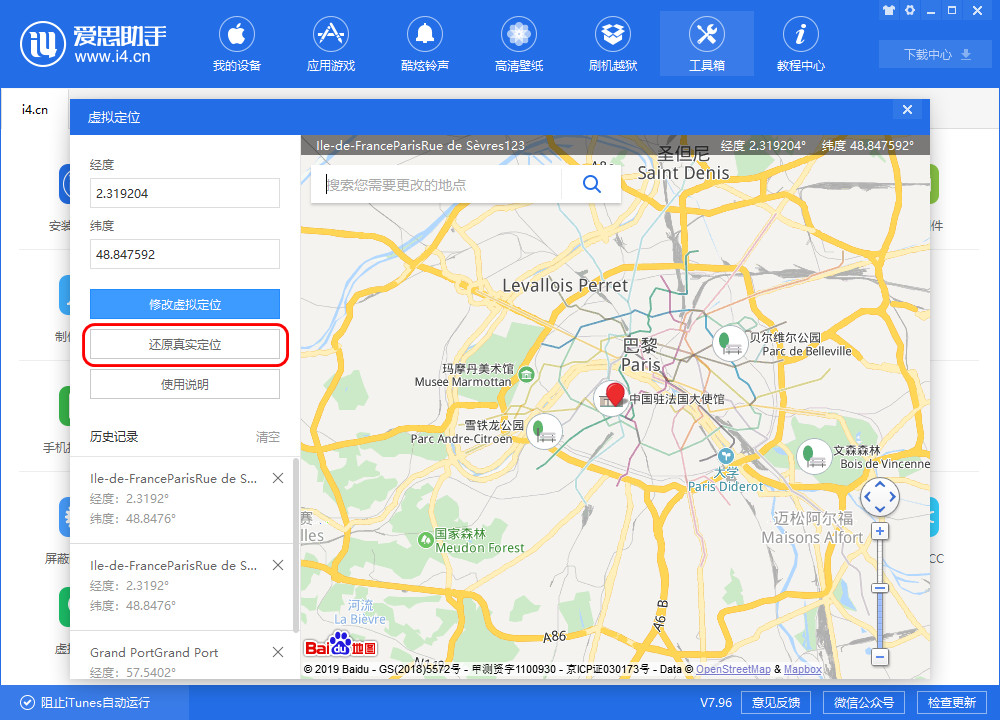
Task: Open the 教程中心 tutorial center
Action: [800, 43]
